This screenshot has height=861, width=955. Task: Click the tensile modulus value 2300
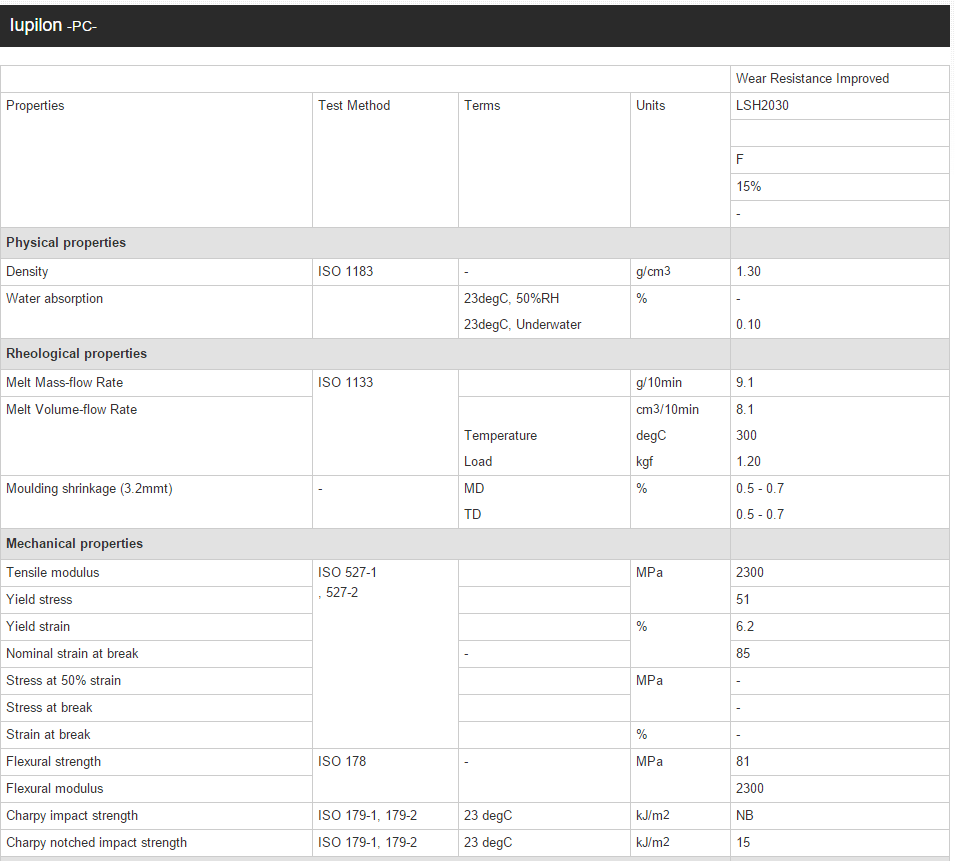(749, 572)
